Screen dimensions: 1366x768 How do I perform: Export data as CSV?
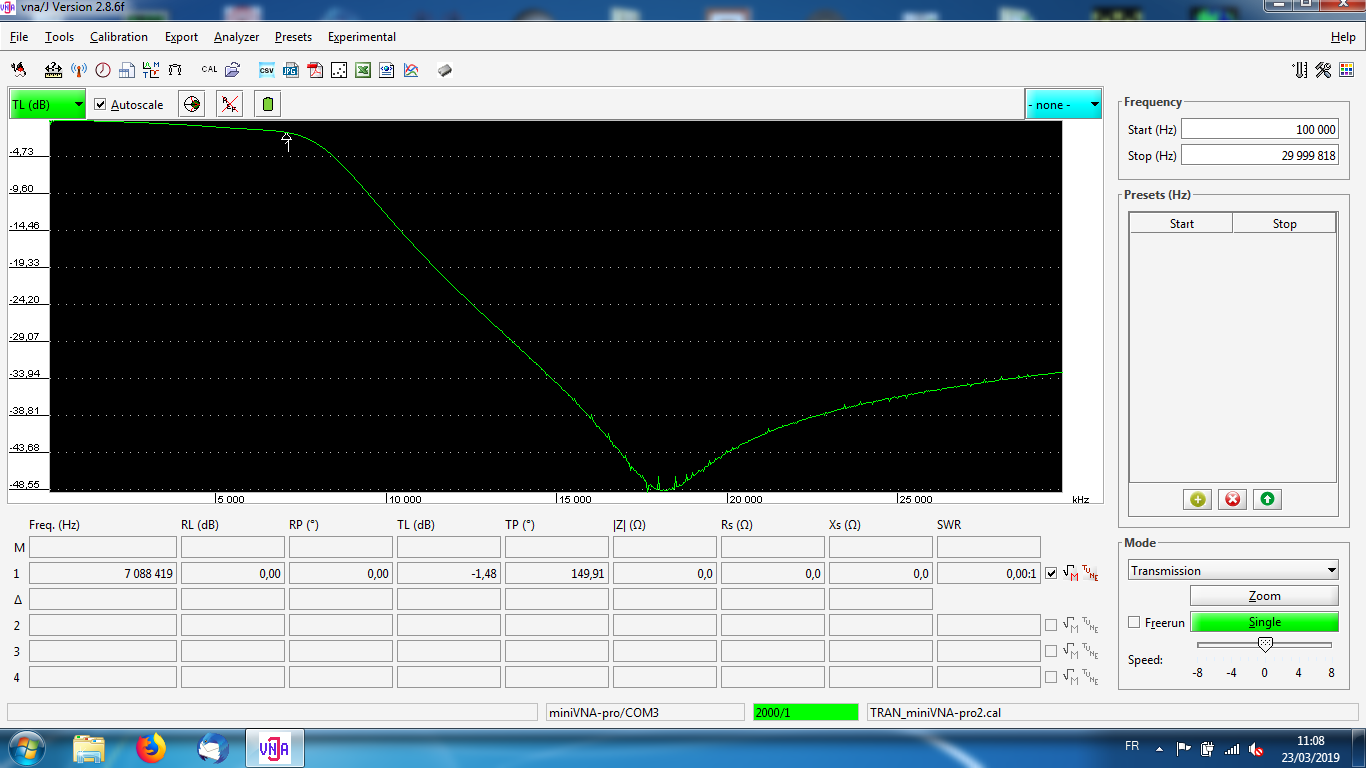click(267, 70)
